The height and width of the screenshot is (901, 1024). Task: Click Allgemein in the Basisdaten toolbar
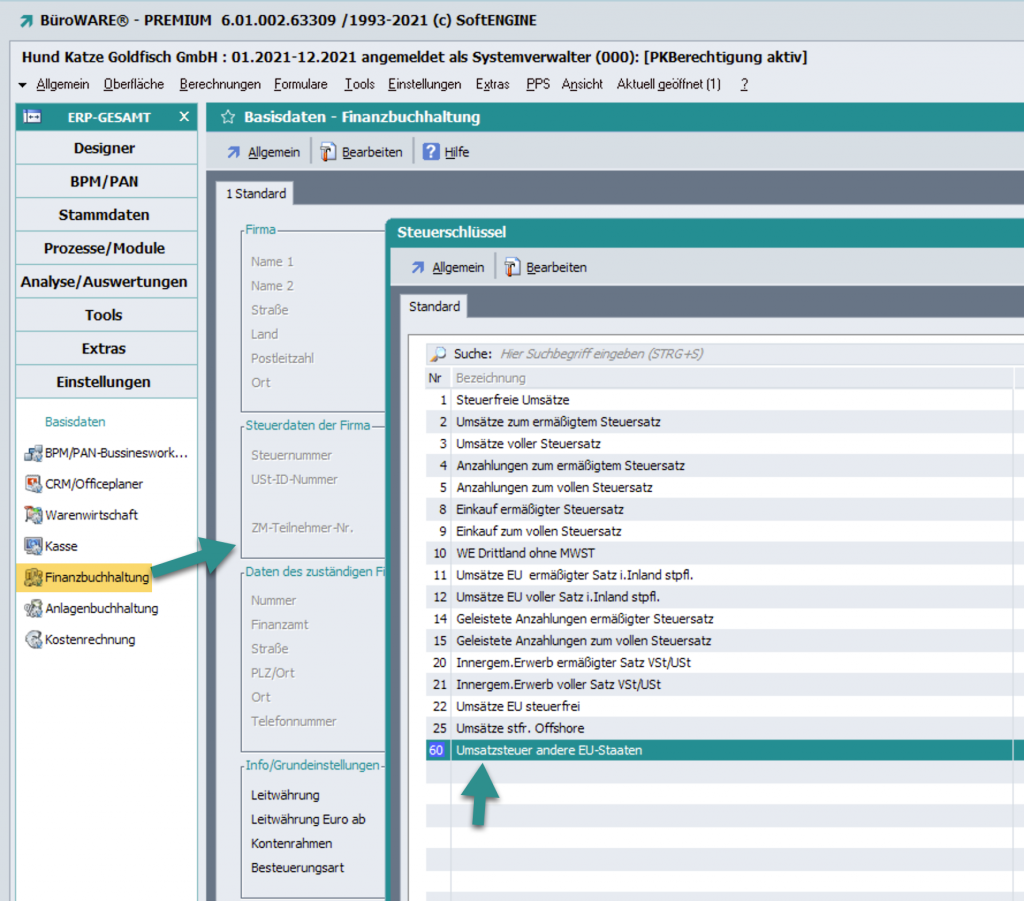(273, 152)
